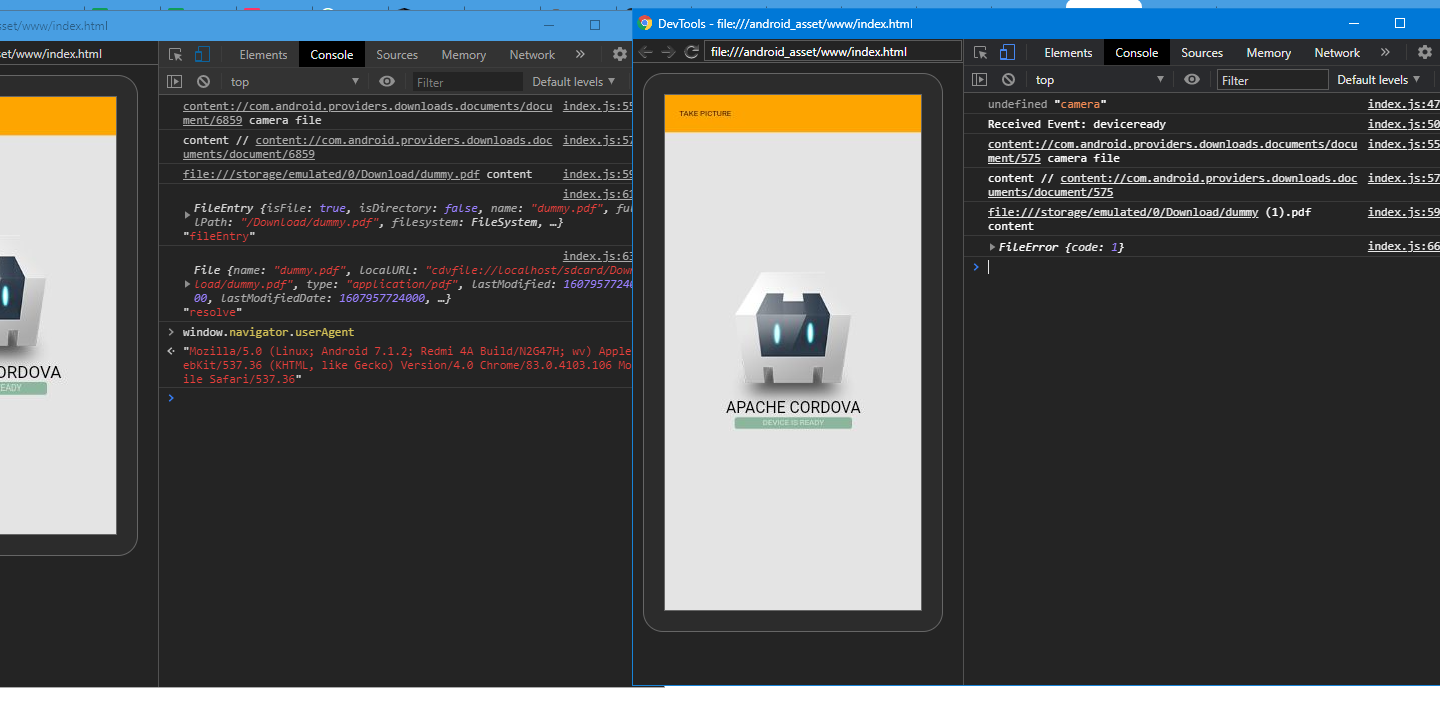1440x703 pixels.
Task: Click the Filter field in right DevTools console
Action: (1272, 80)
